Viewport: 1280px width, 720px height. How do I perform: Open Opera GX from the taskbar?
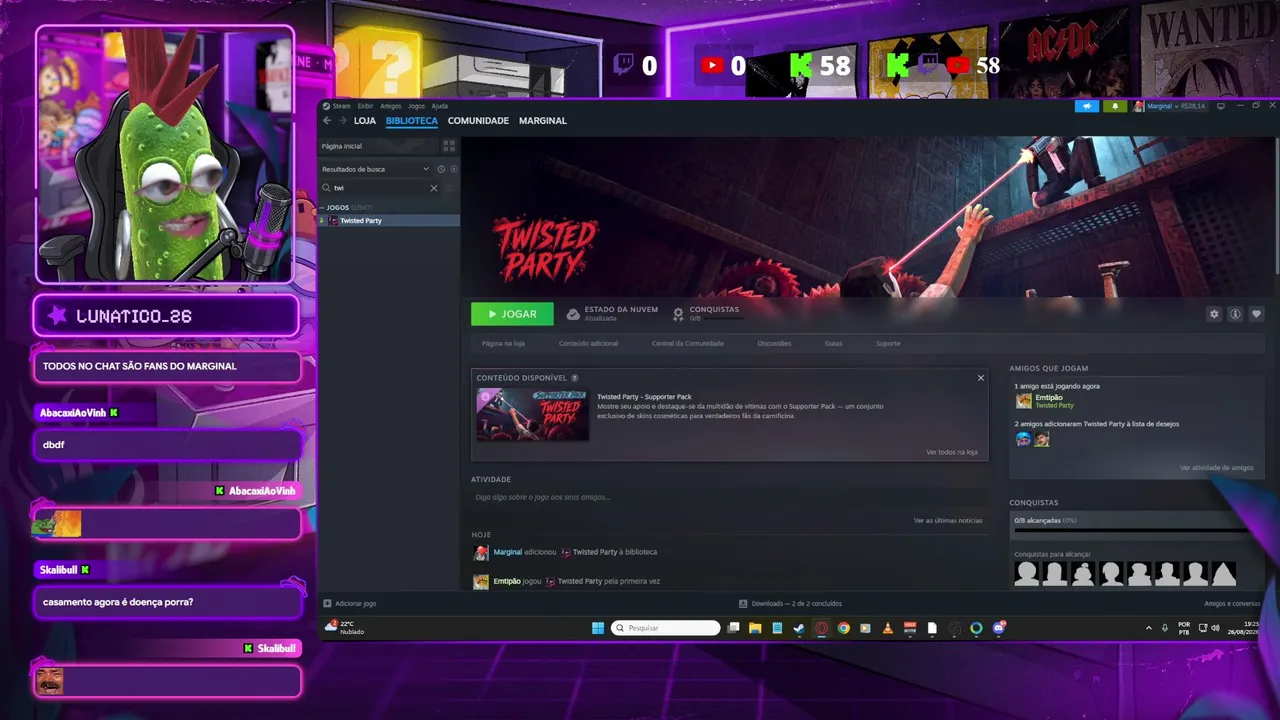pyautogui.click(x=821, y=628)
